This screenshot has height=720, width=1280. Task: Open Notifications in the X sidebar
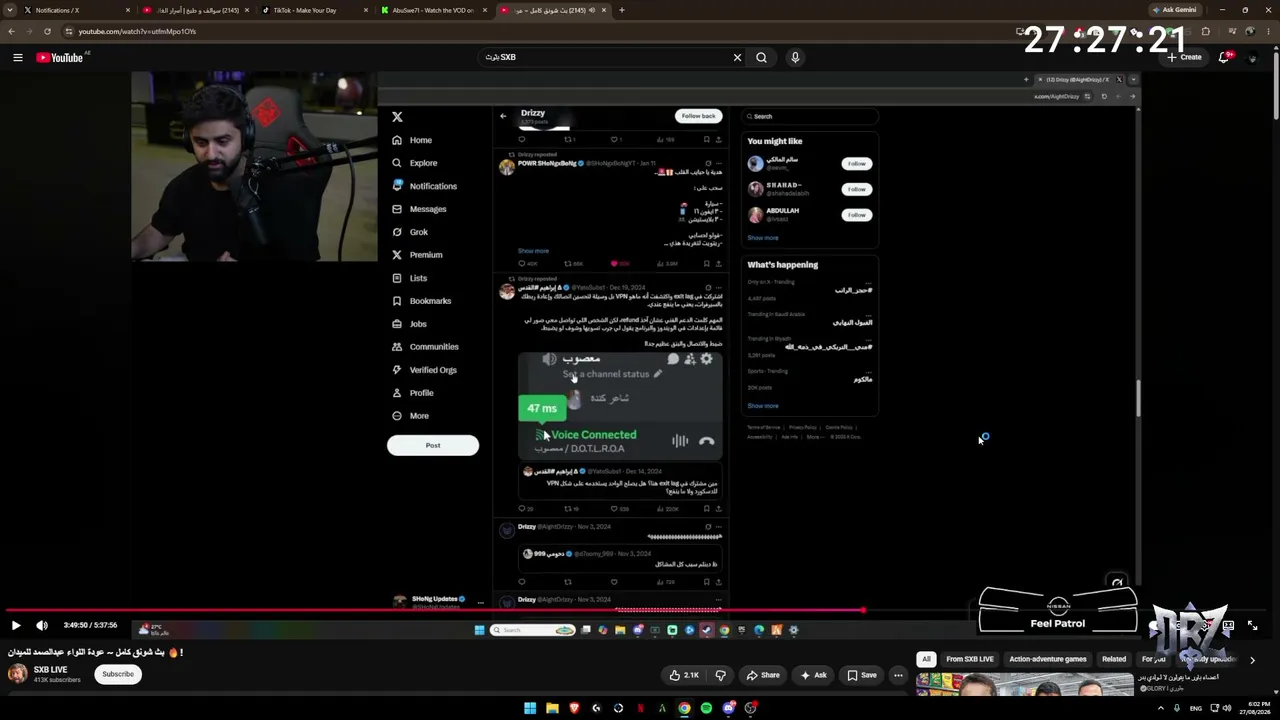425,186
